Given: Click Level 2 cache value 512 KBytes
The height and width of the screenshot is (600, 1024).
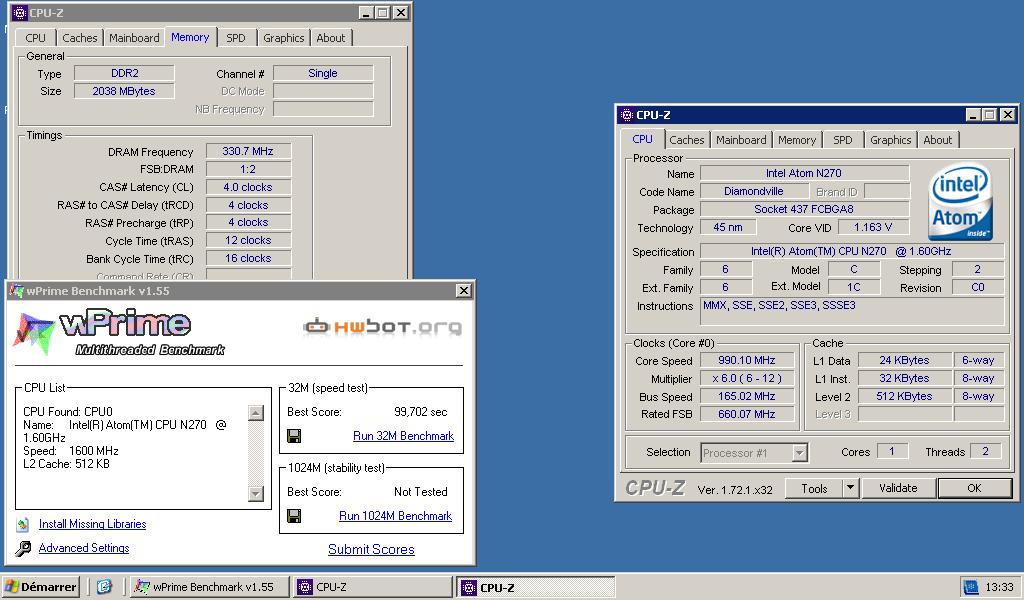Looking at the screenshot, I should click(904, 396).
